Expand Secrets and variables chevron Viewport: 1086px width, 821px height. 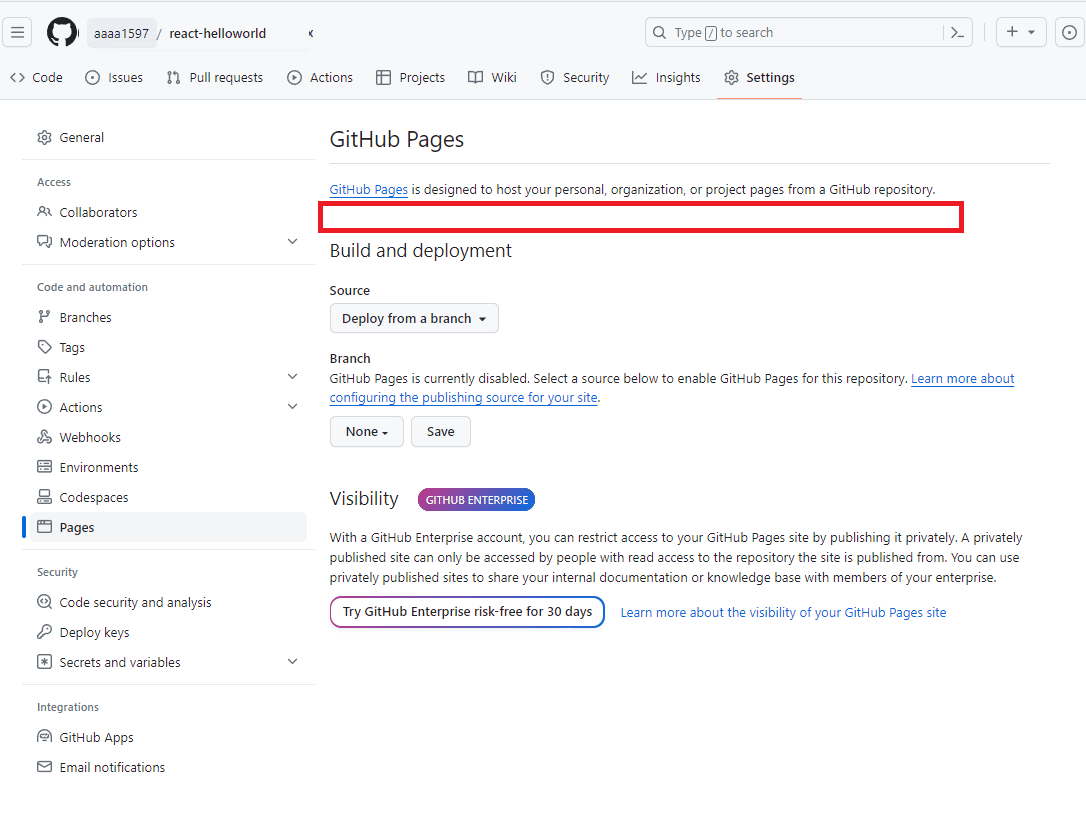[x=292, y=661]
